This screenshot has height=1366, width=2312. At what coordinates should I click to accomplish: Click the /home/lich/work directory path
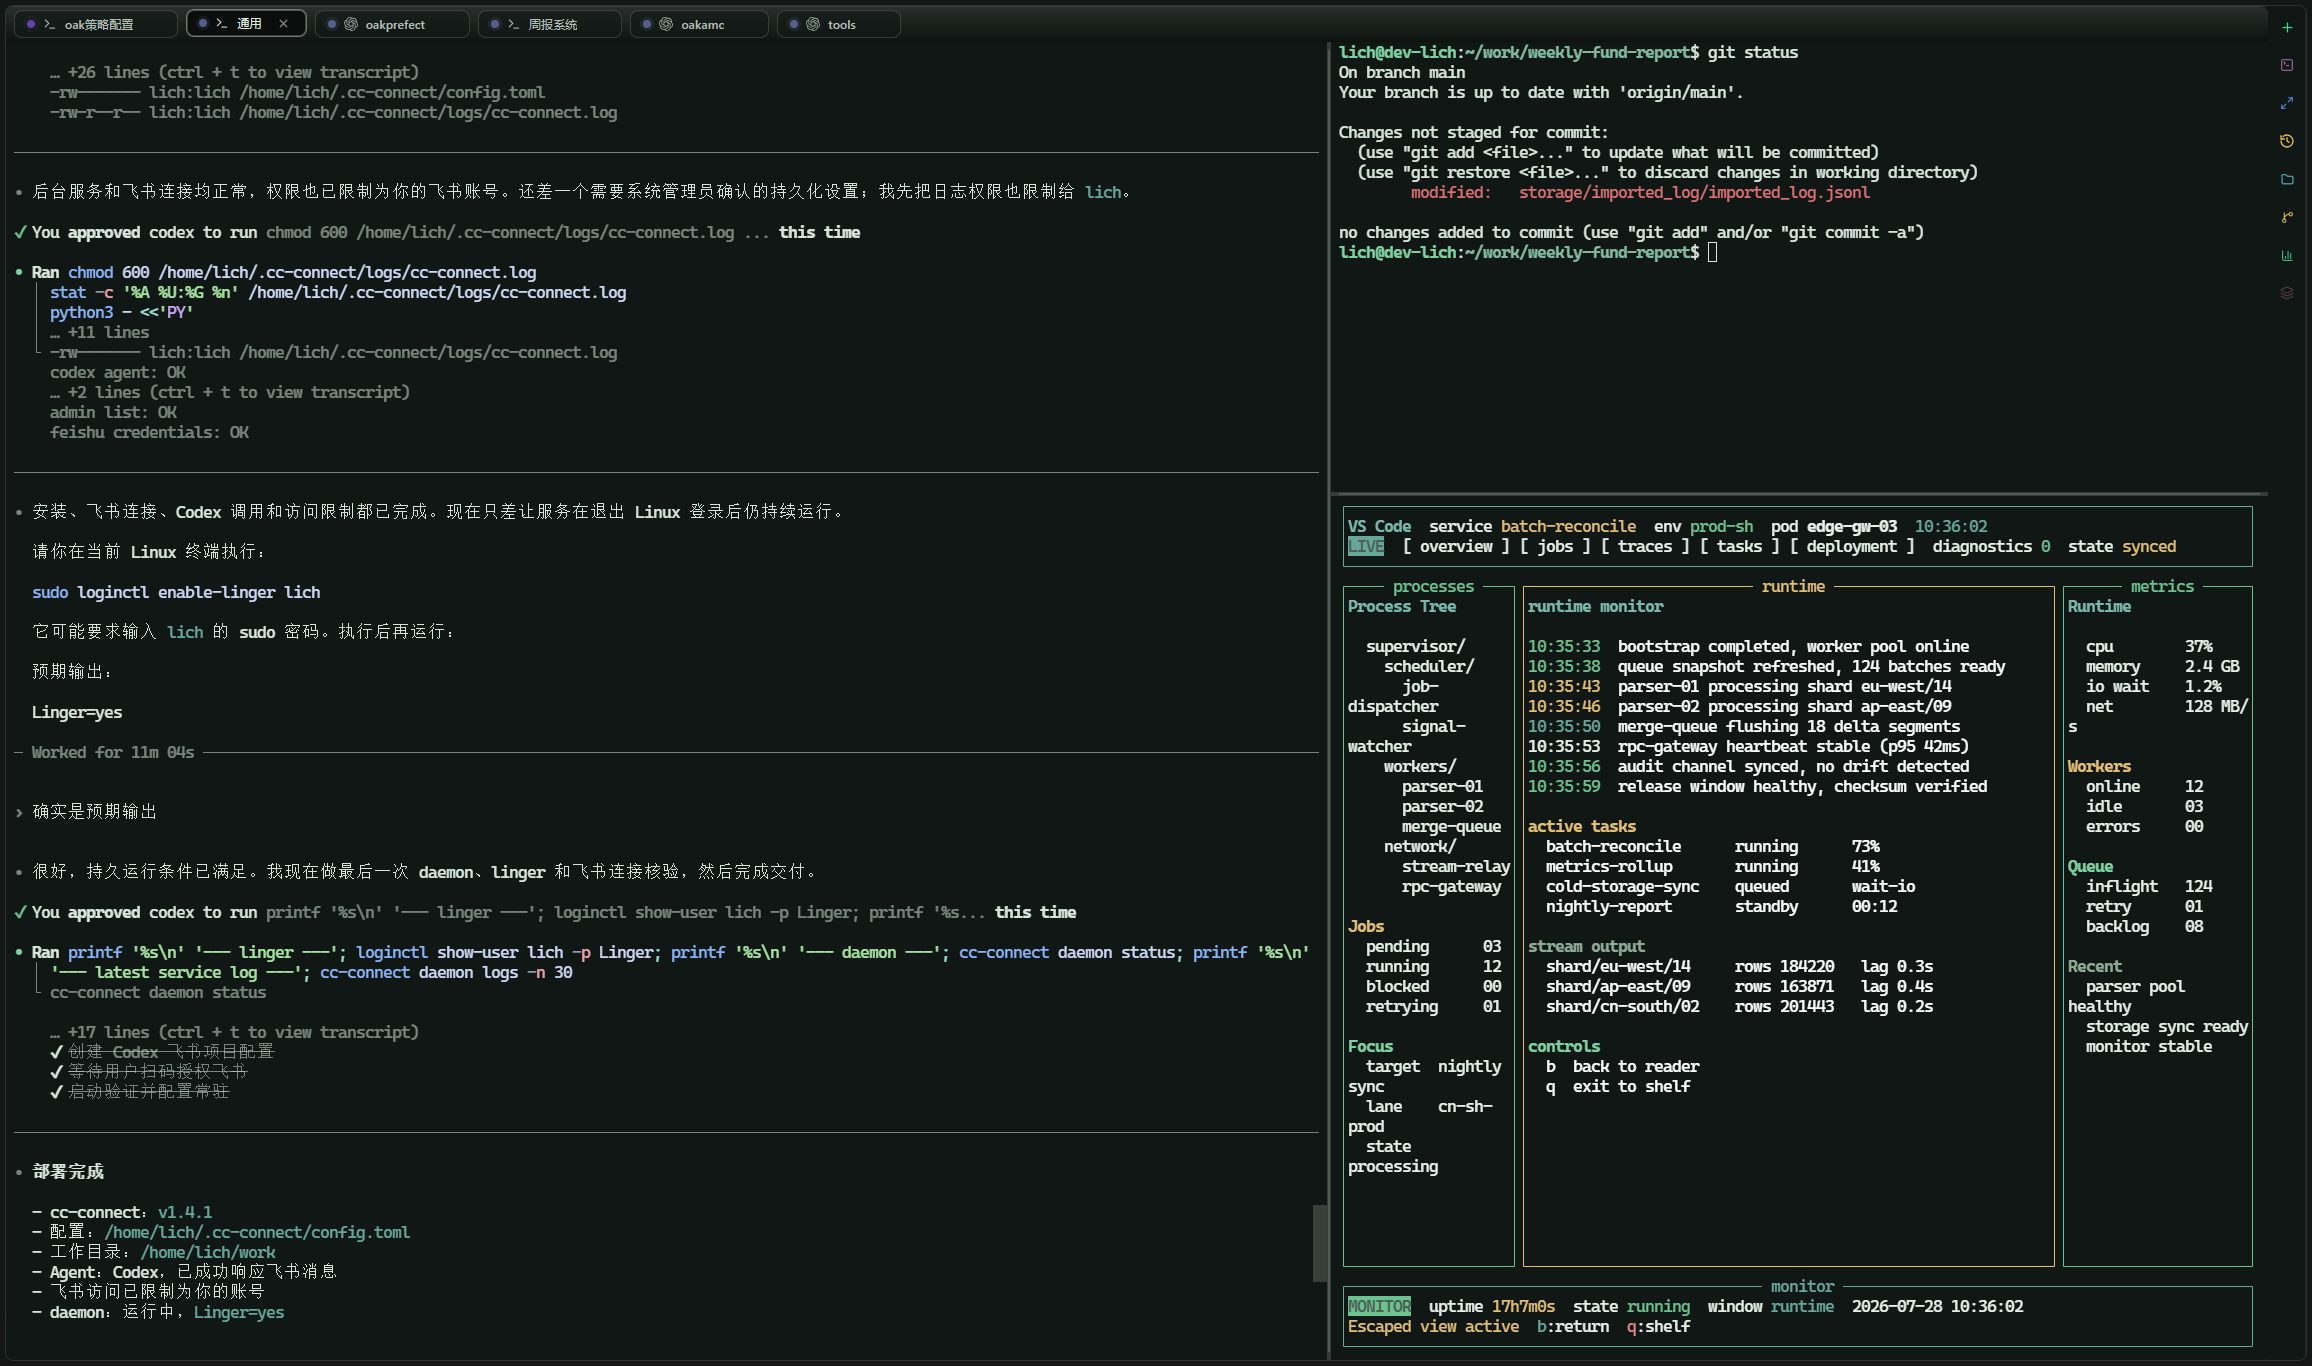click(208, 1253)
